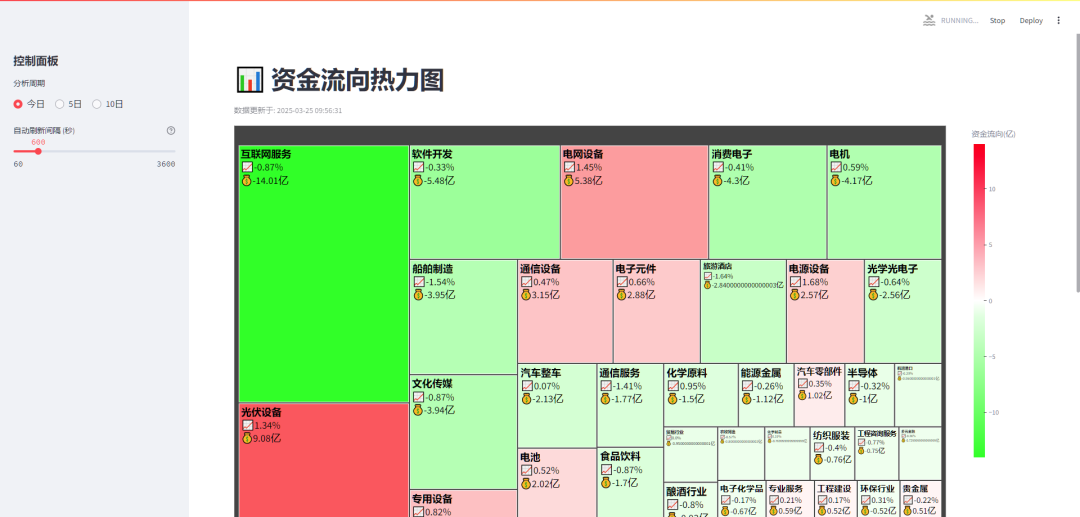Select the 消费电子 treemap block
Viewport: 1080px width, 517px height.
coord(768,202)
